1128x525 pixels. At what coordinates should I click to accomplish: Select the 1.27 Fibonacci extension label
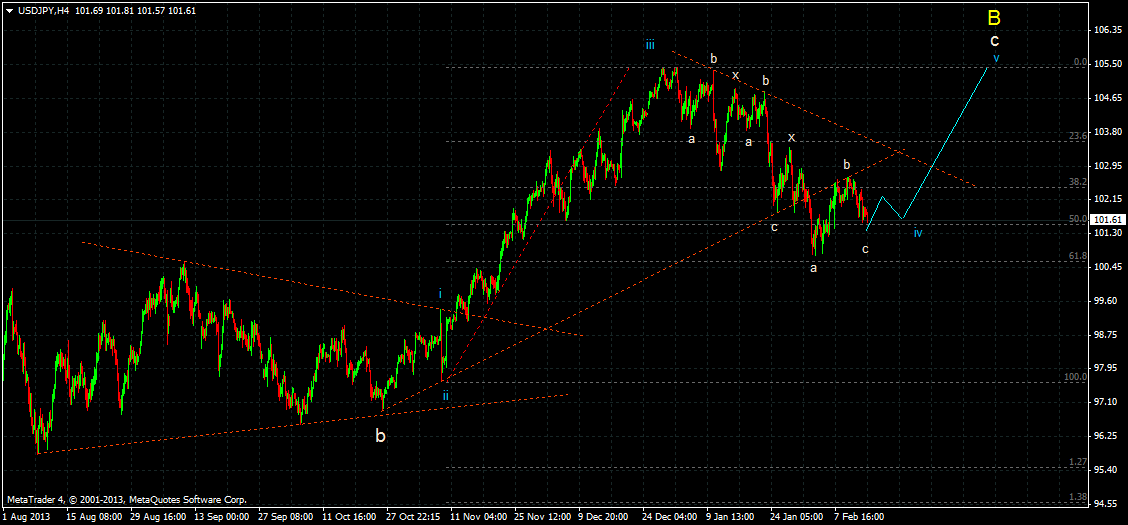click(1077, 462)
